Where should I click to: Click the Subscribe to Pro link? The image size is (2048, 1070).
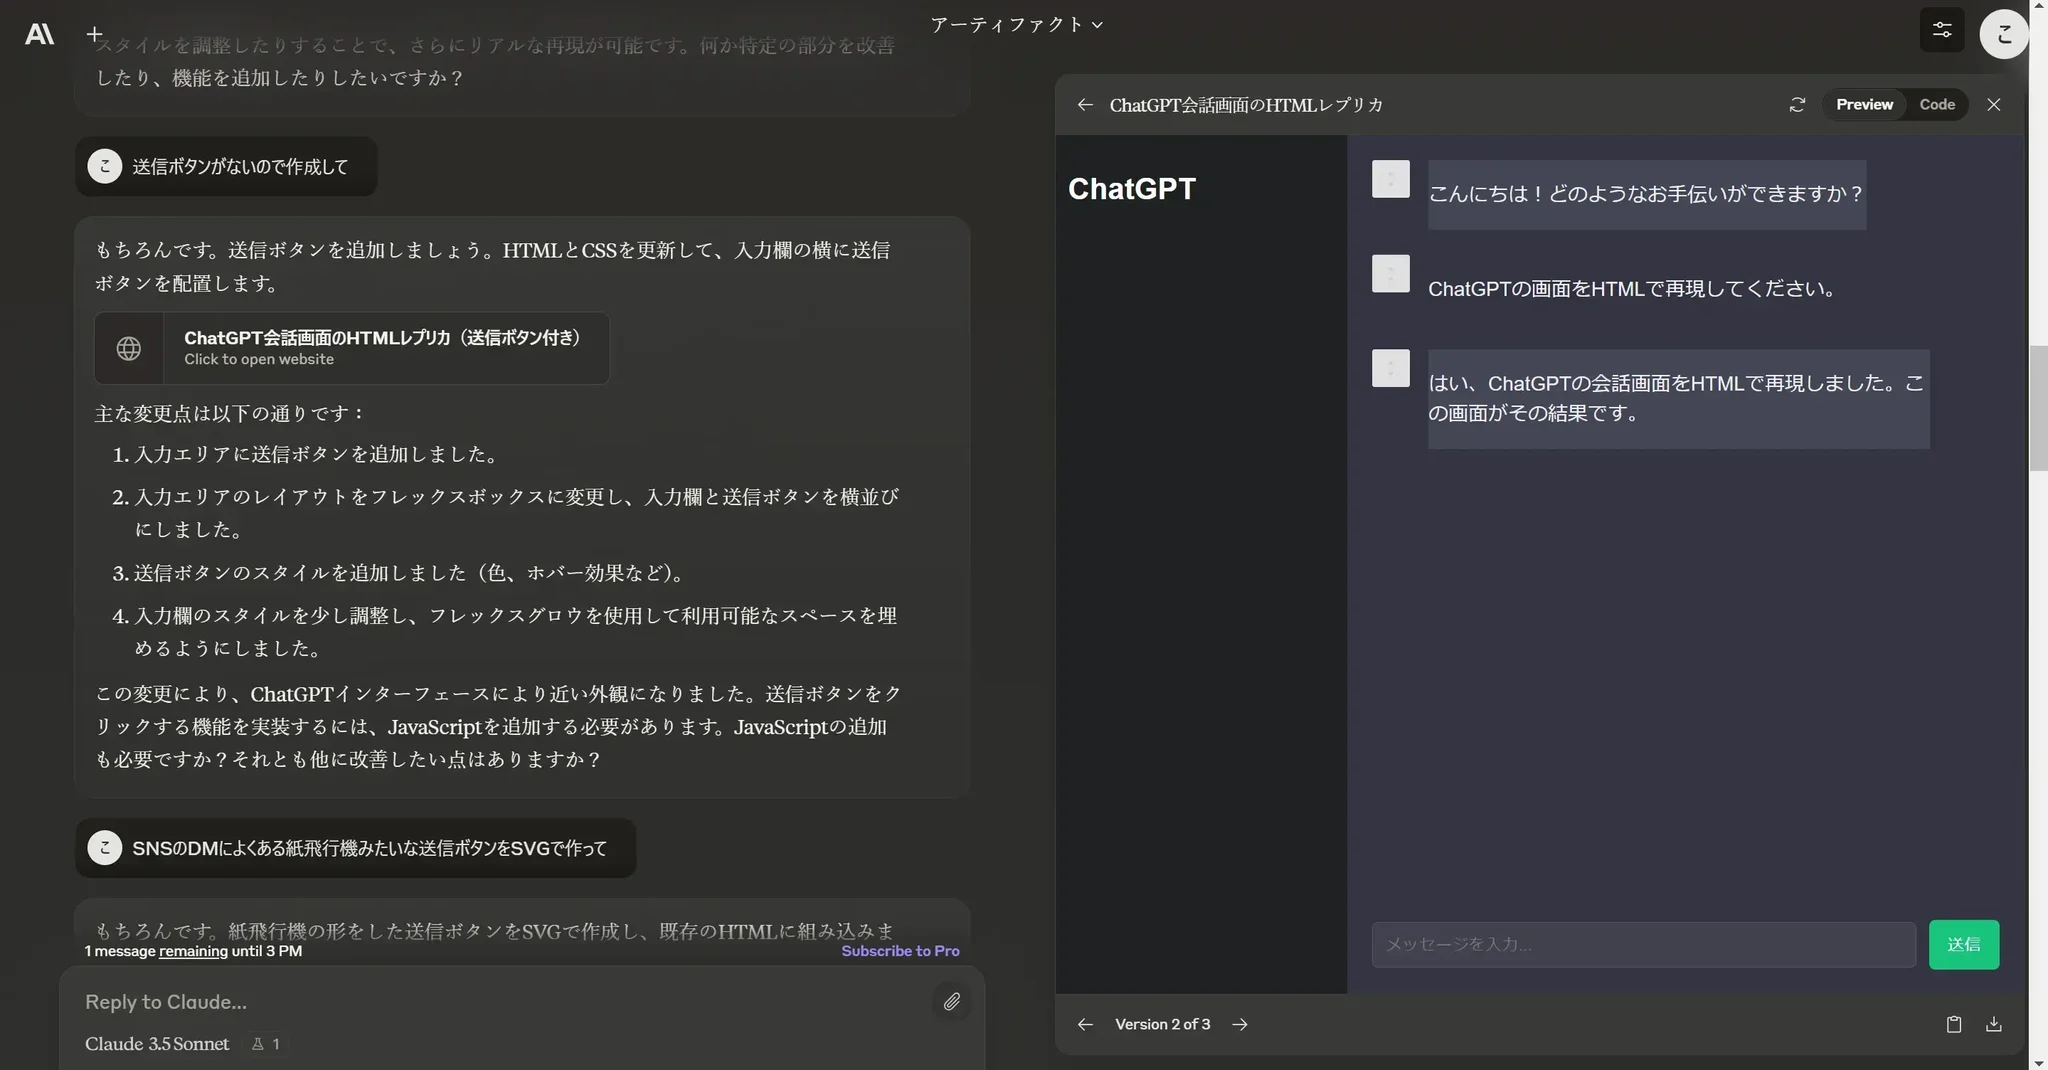[x=900, y=951]
